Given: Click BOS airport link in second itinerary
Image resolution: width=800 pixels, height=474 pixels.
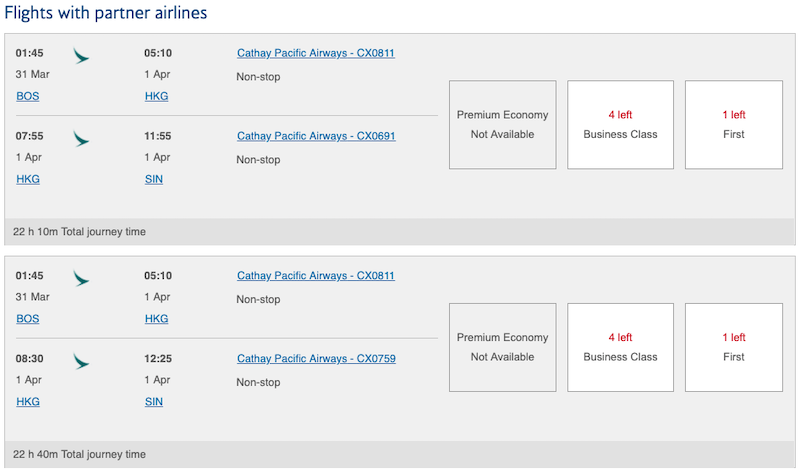Looking at the screenshot, I should pos(28,318).
